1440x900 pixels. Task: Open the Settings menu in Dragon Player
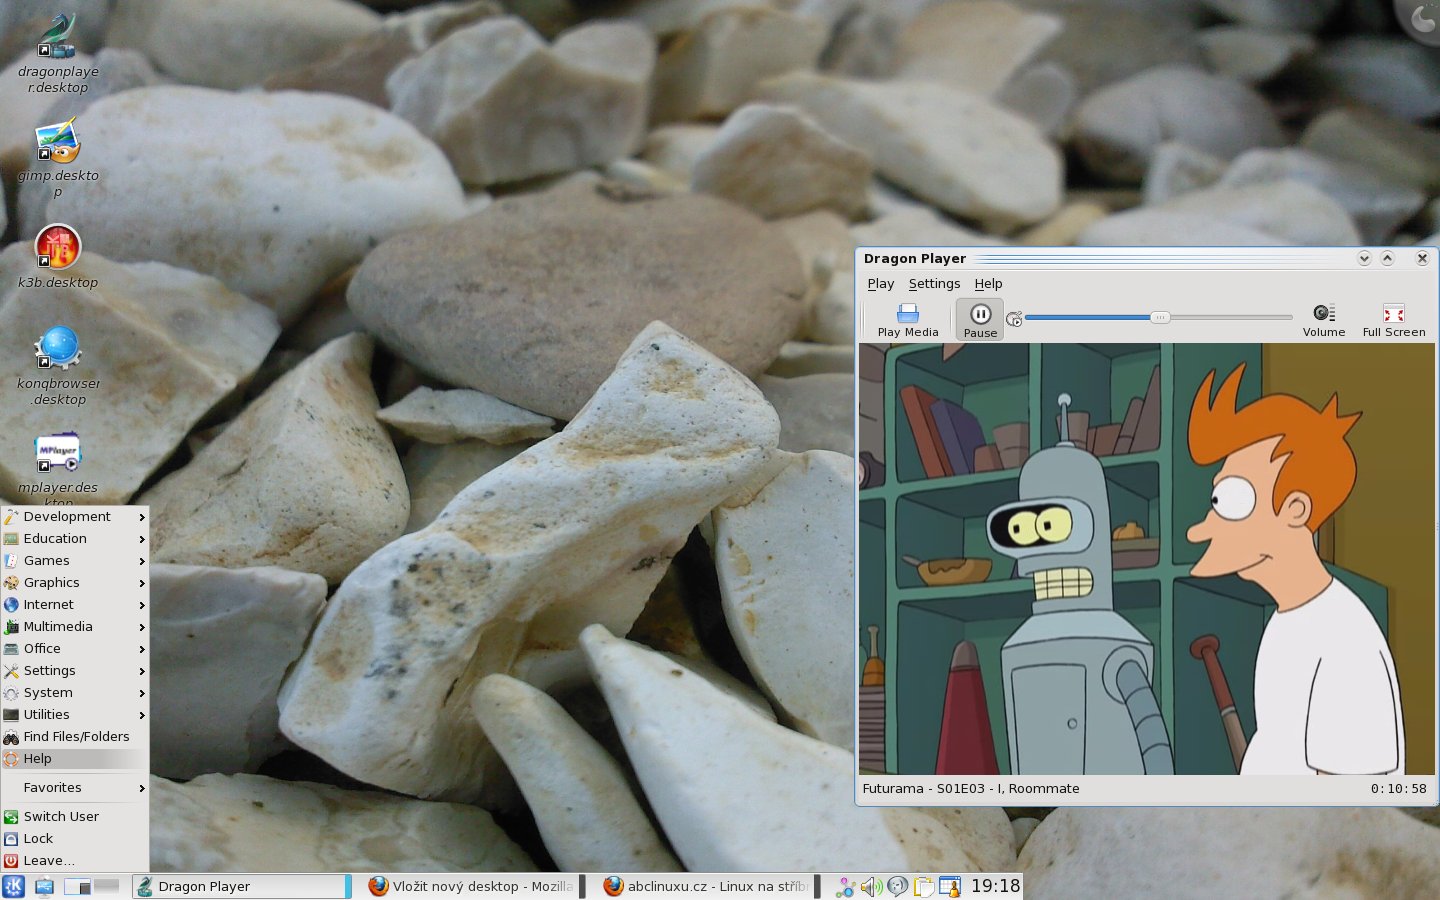(x=934, y=284)
